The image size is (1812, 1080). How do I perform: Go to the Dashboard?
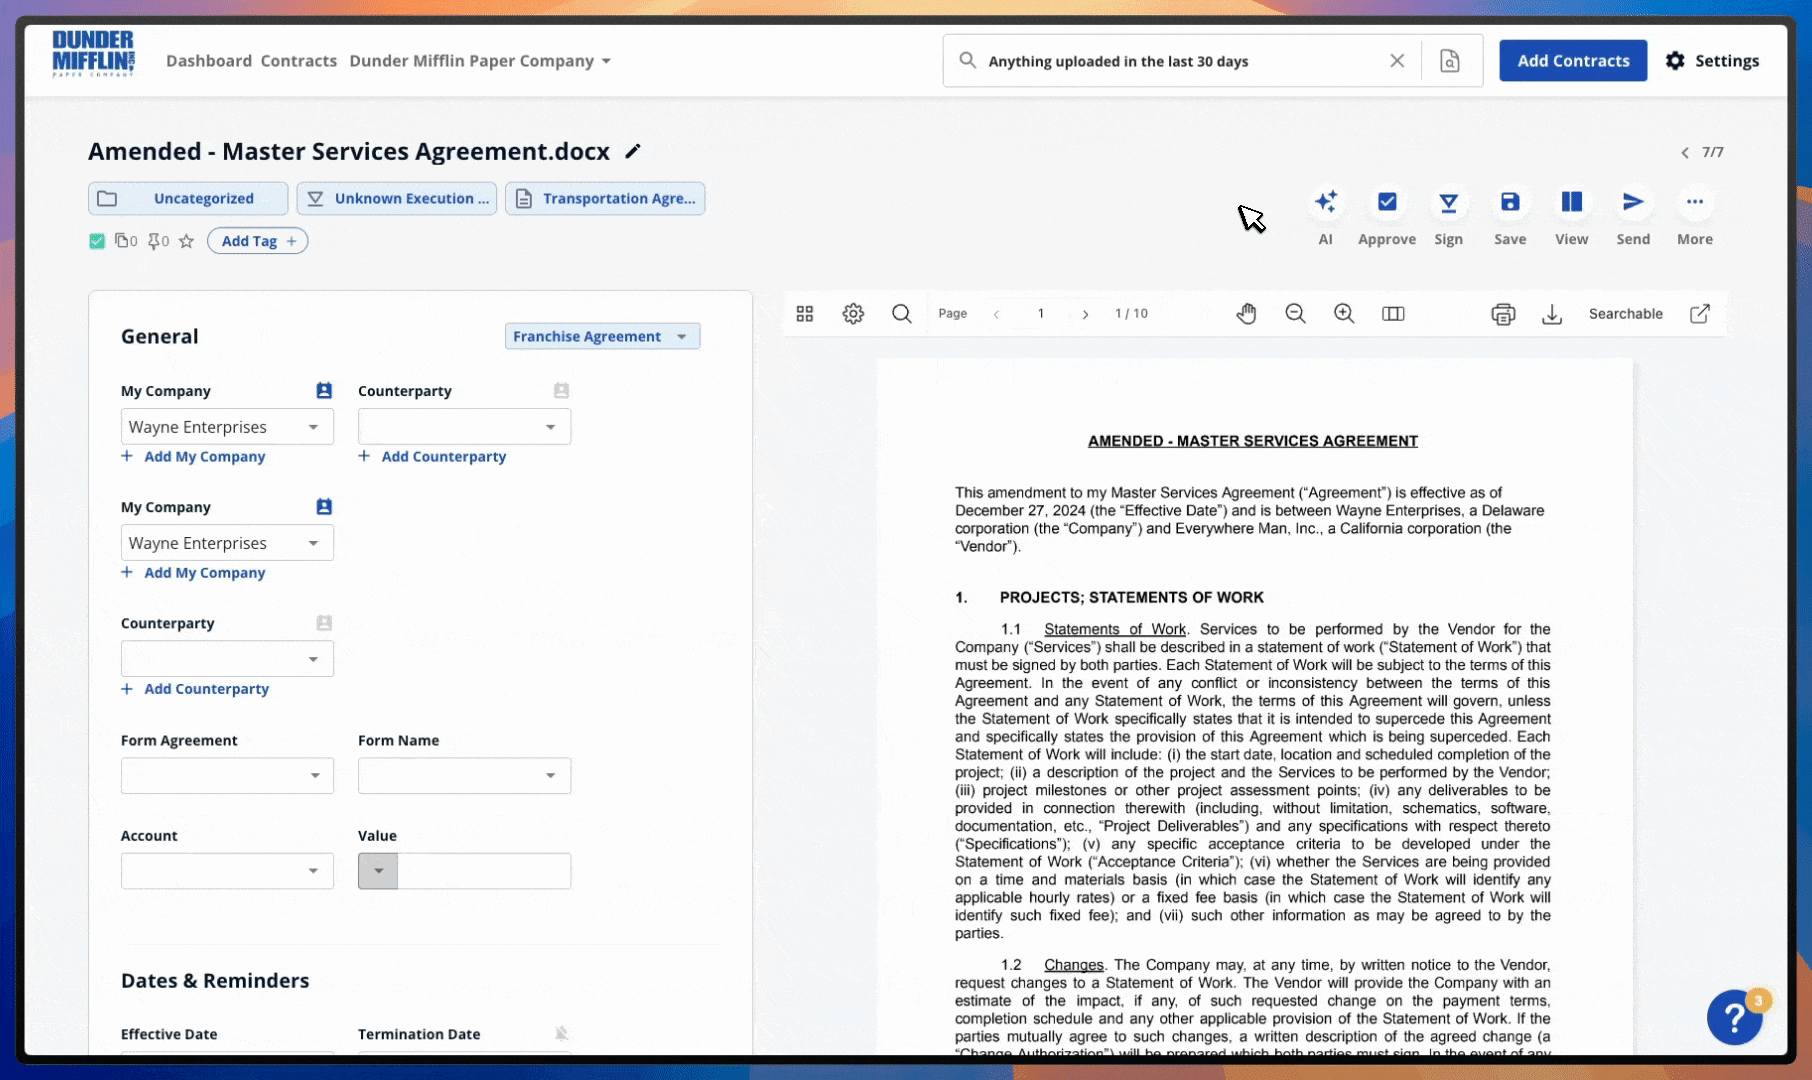coord(209,61)
